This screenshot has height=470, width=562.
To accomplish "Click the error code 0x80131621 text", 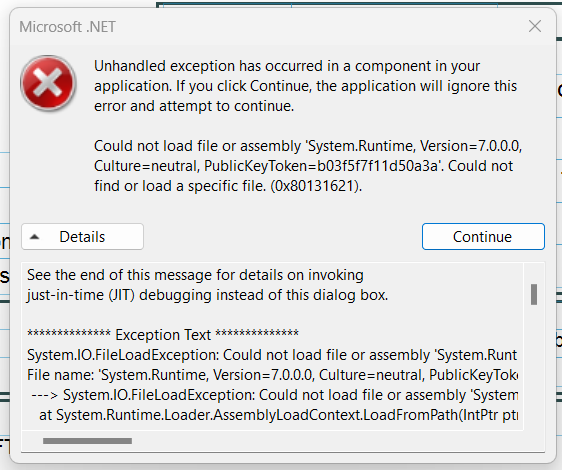I will (315, 186).
